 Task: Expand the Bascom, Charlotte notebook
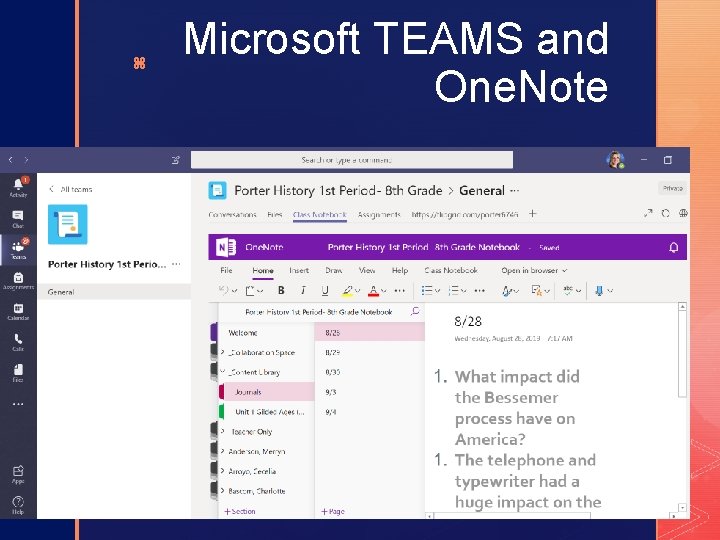click(x=223, y=490)
